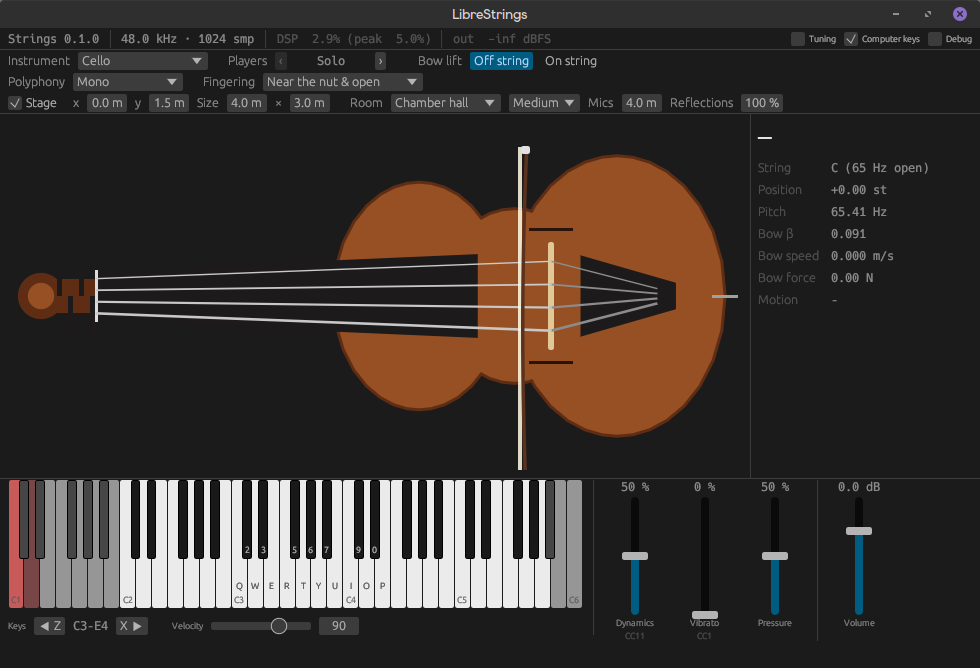Image resolution: width=980 pixels, height=668 pixels.
Task: Click black piano key labeled 7
Action: point(326,519)
